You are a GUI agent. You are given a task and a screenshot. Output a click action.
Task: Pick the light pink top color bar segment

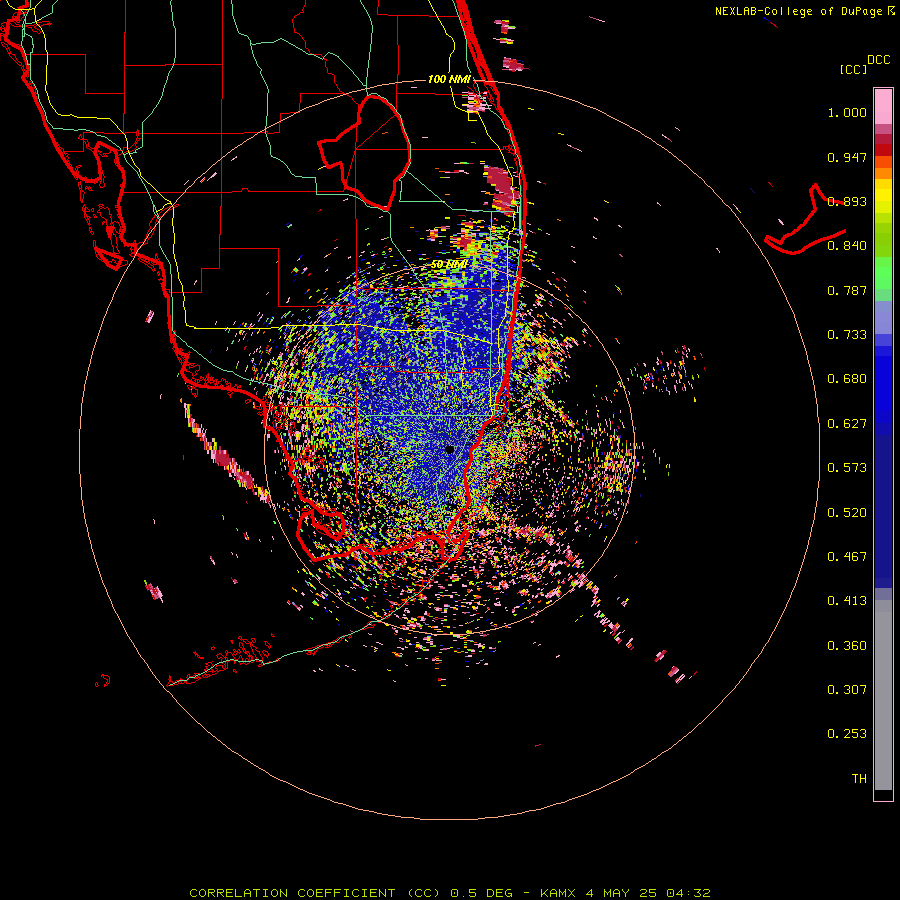tap(883, 106)
